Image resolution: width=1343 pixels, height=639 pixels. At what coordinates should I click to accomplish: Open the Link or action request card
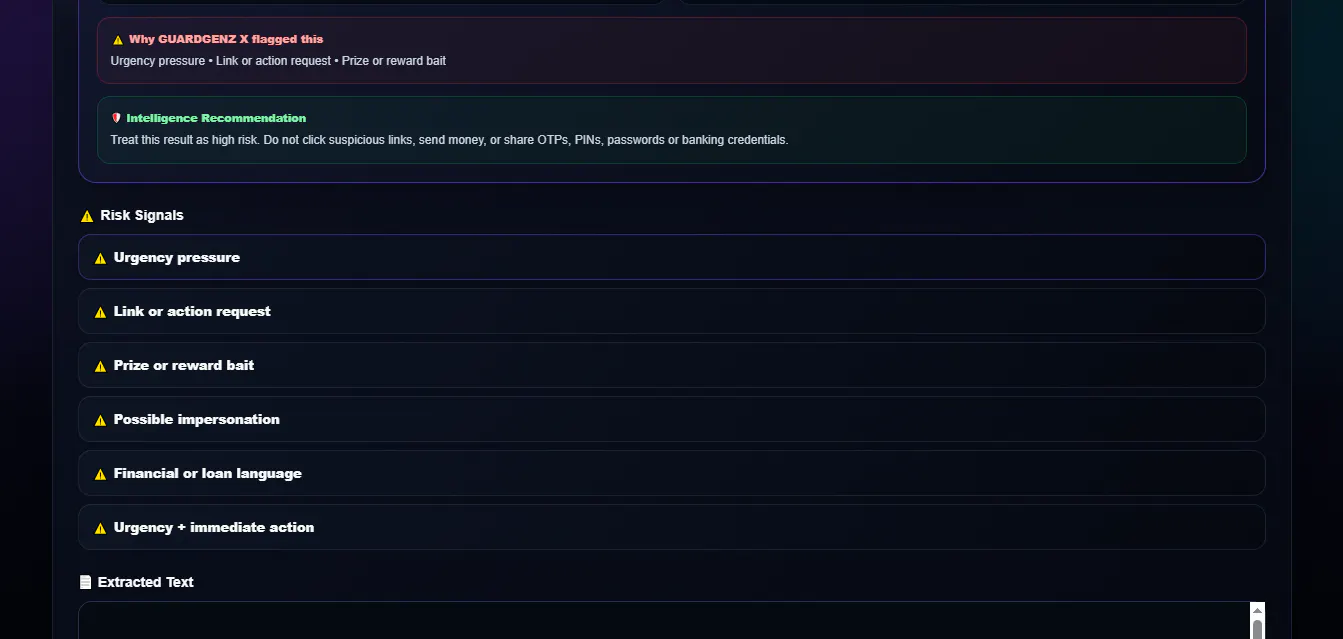(671, 311)
